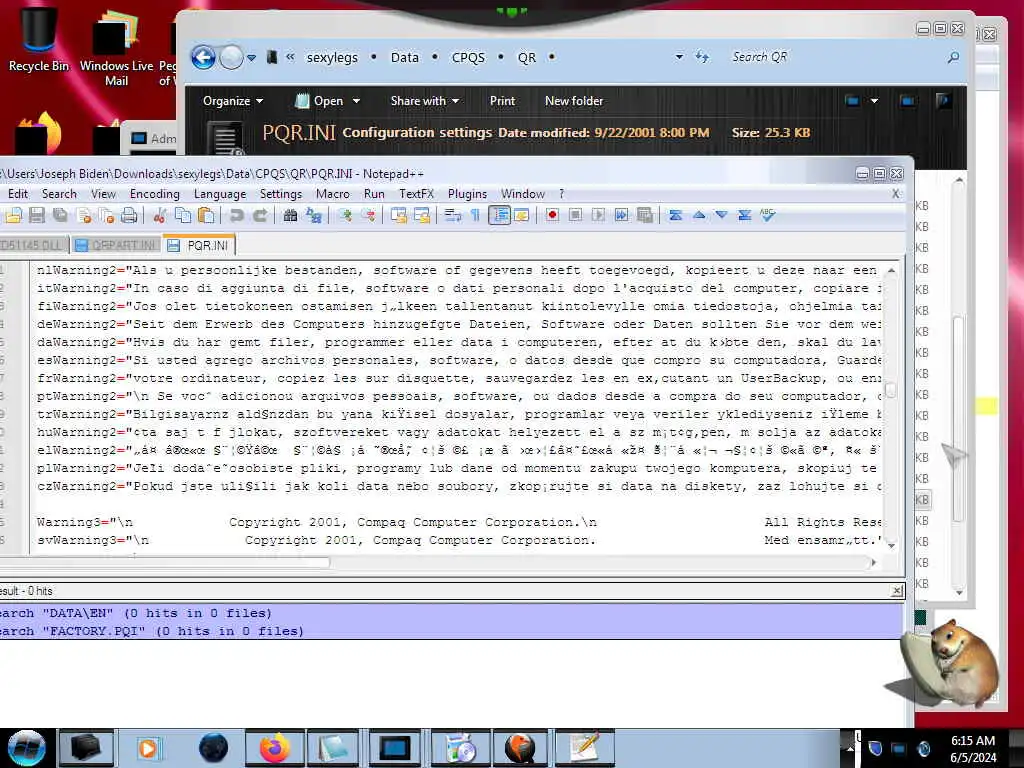Viewport: 1024px width, 768px height.
Task: Open the Macro menu
Action: pyautogui.click(x=333, y=194)
